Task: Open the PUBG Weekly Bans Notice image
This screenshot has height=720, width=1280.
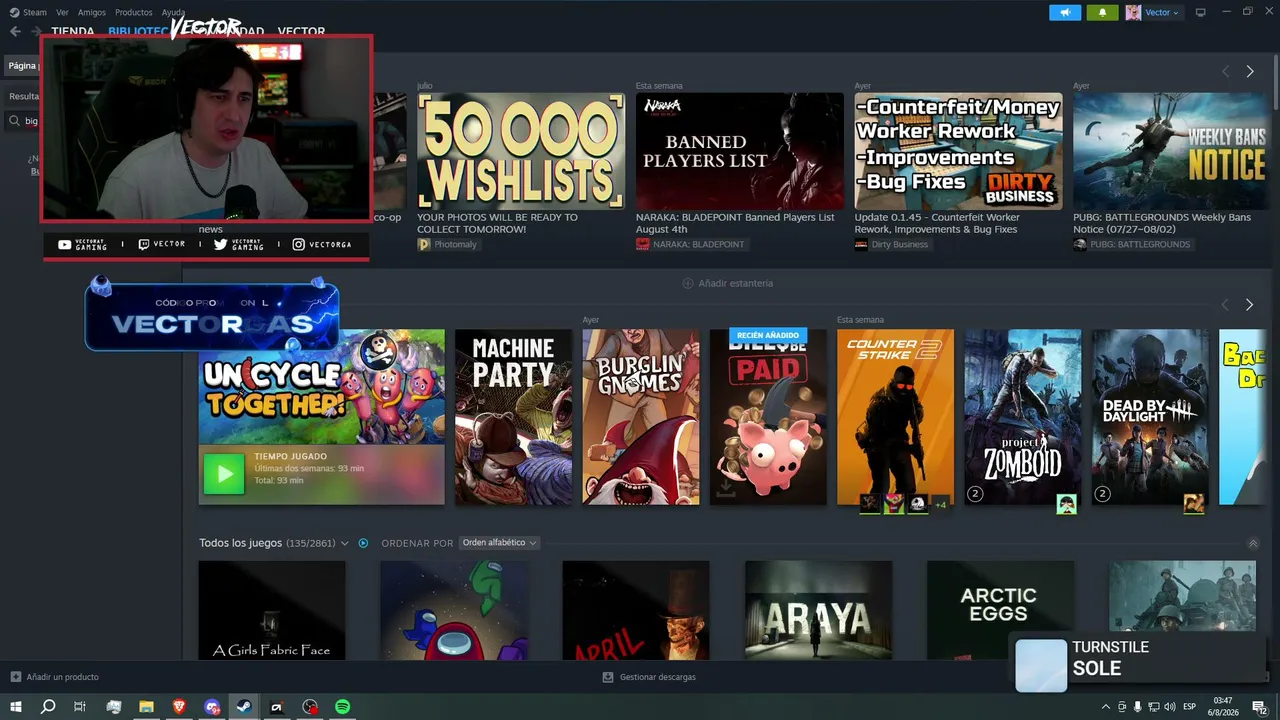Action: click(x=1170, y=151)
